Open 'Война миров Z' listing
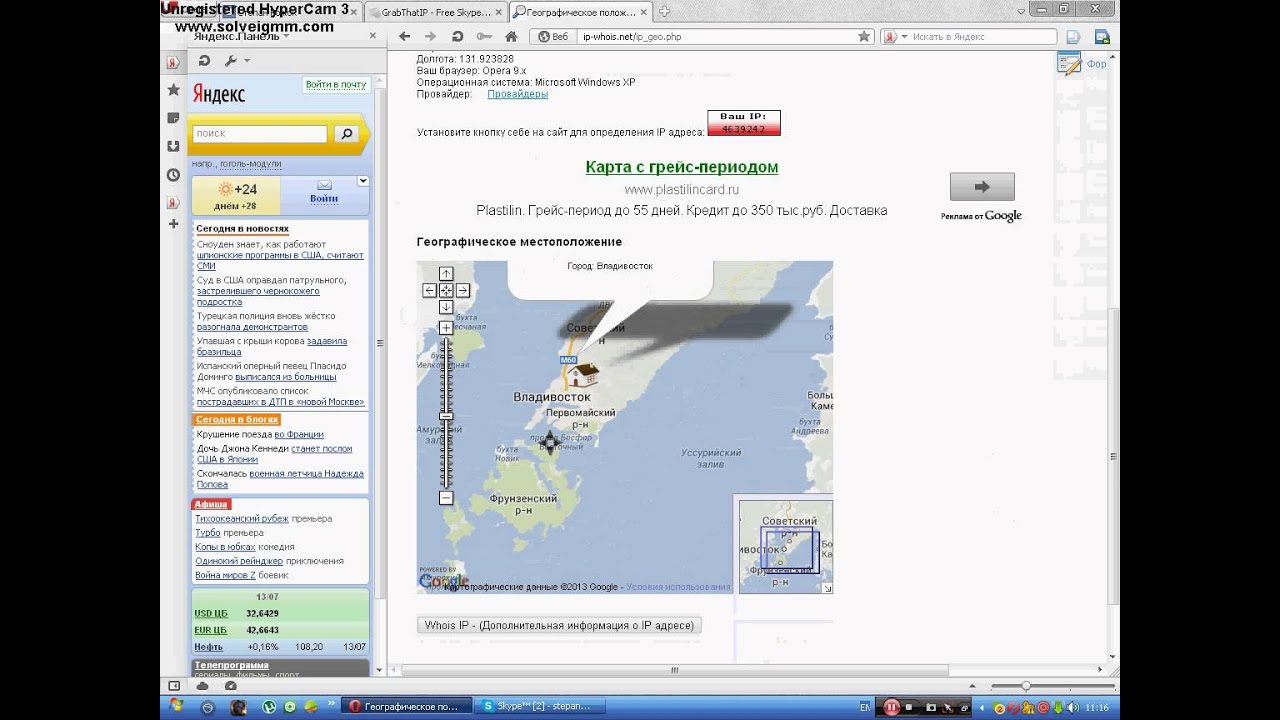Viewport: 1280px width, 720px height. pyautogui.click(x=225, y=575)
